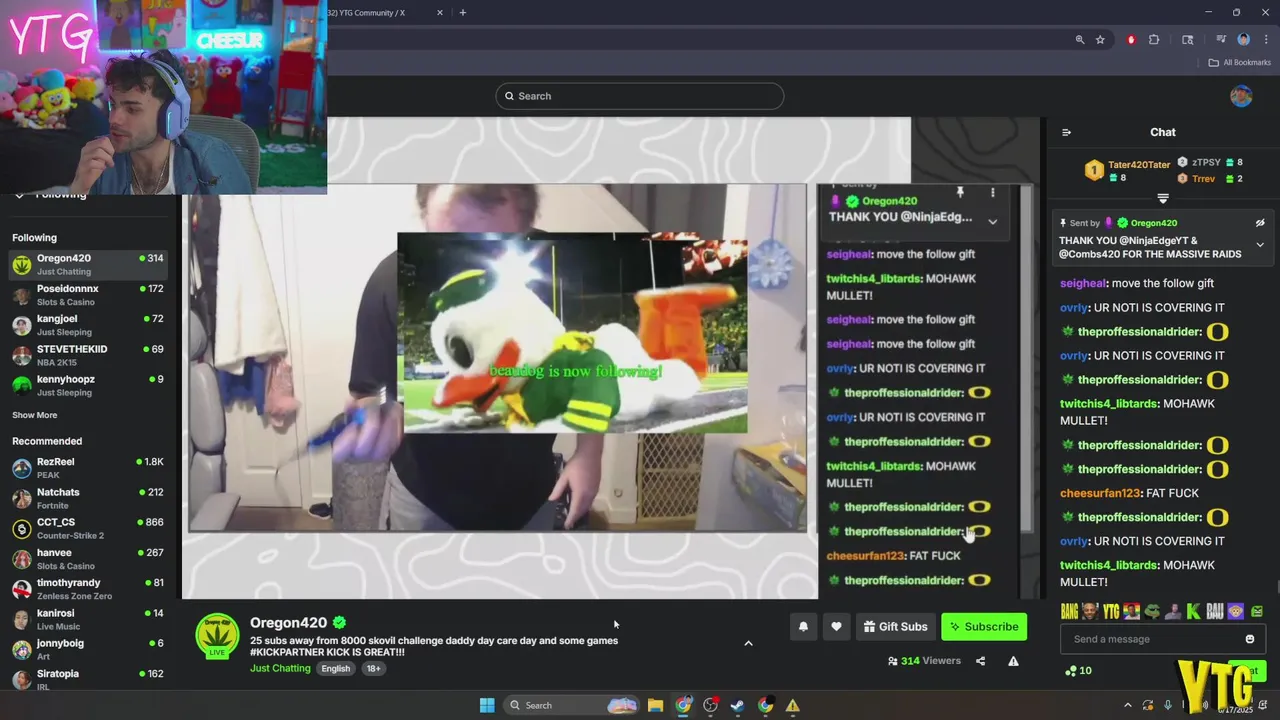The height and width of the screenshot is (720, 1280).
Task: Open hanvee recommended channel
Action: click(x=88, y=559)
